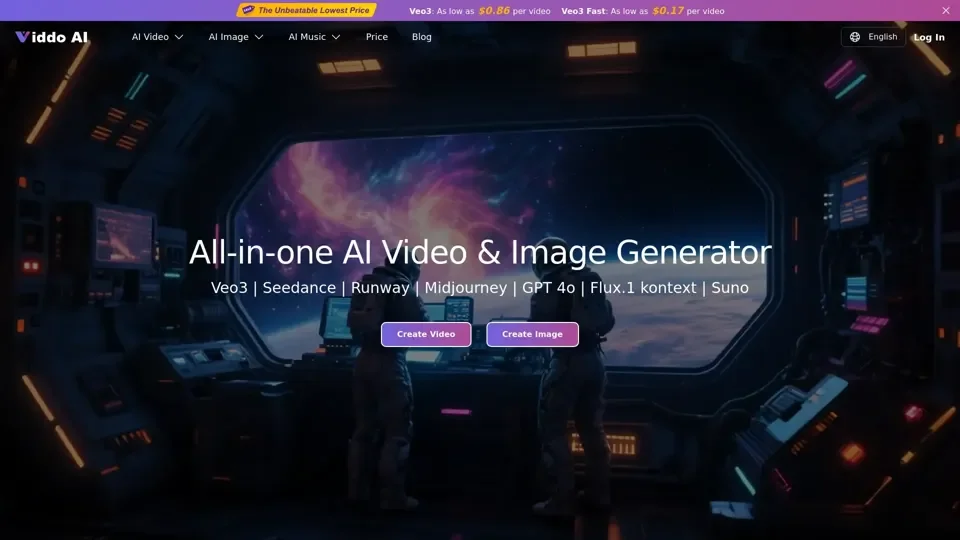Dismiss the promo banner with X icon
960x540 pixels.
point(946,10)
